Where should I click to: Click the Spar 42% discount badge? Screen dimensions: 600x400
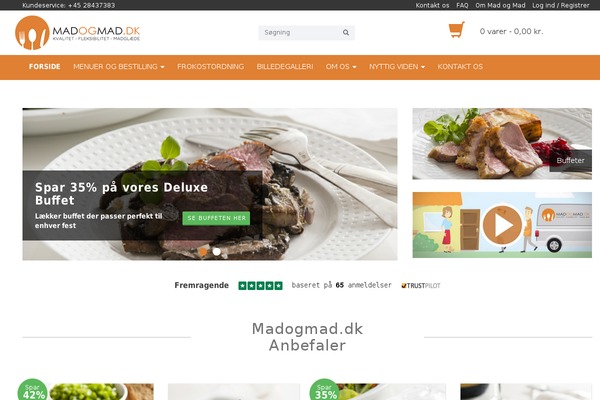click(33, 390)
